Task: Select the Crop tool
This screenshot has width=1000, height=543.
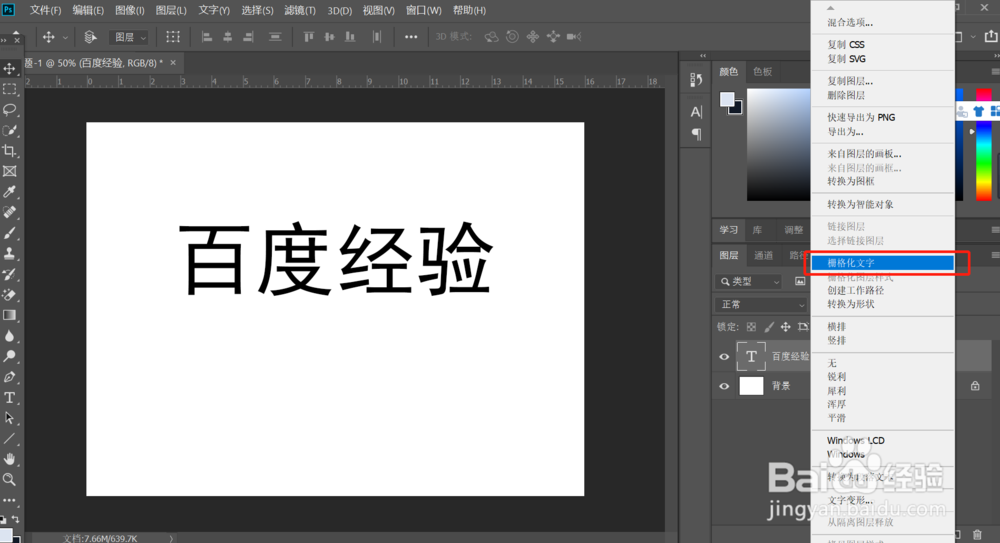Action: click(x=10, y=151)
